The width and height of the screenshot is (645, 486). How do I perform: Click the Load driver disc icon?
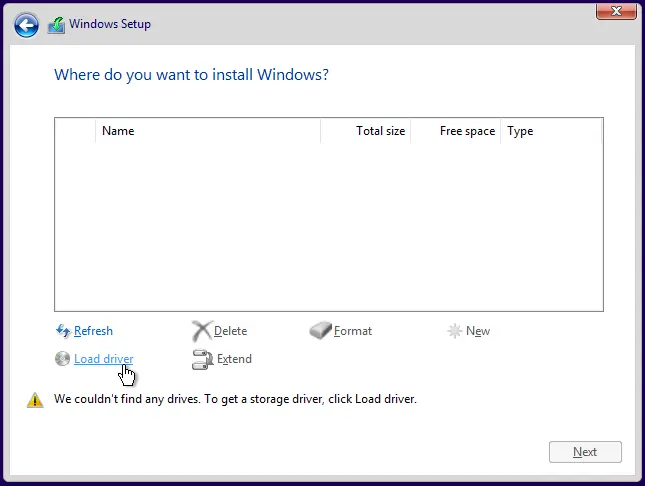[x=63, y=359]
